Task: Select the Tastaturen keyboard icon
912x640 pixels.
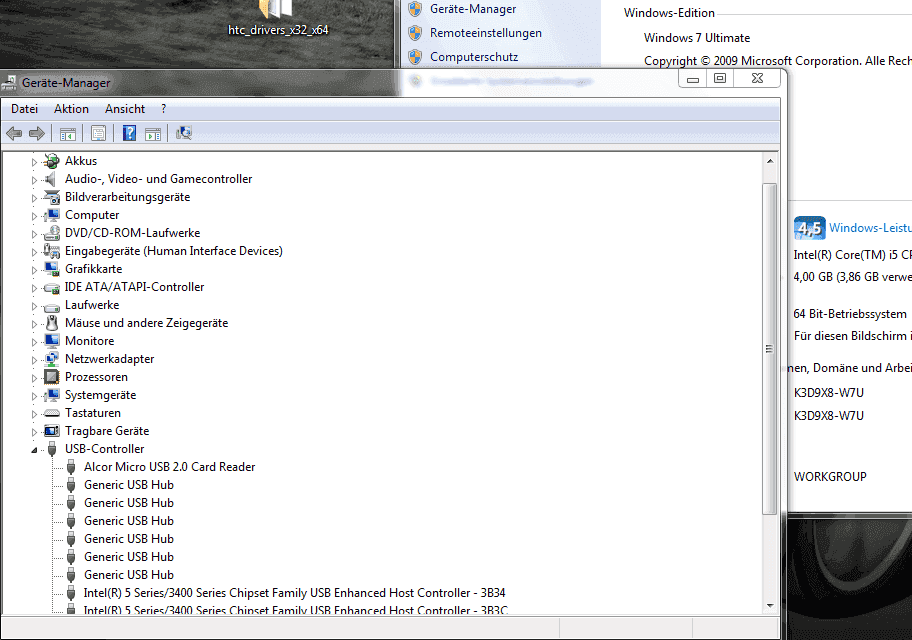Action: coord(52,413)
